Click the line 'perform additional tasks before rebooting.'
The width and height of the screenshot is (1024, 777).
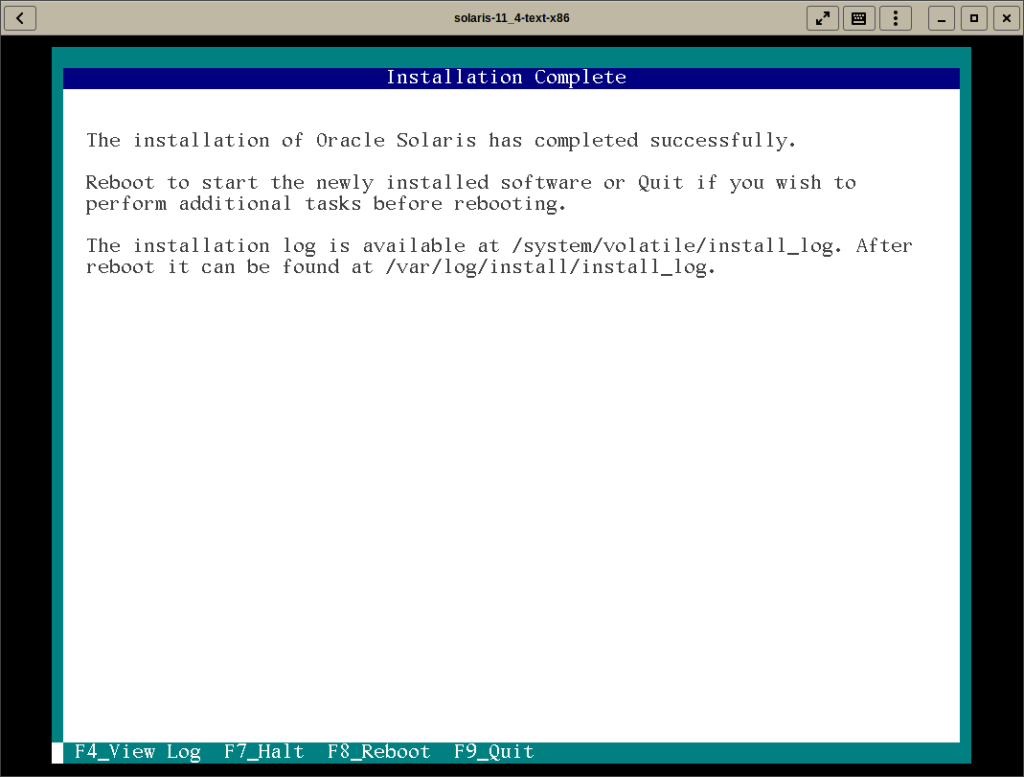point(325,204)
